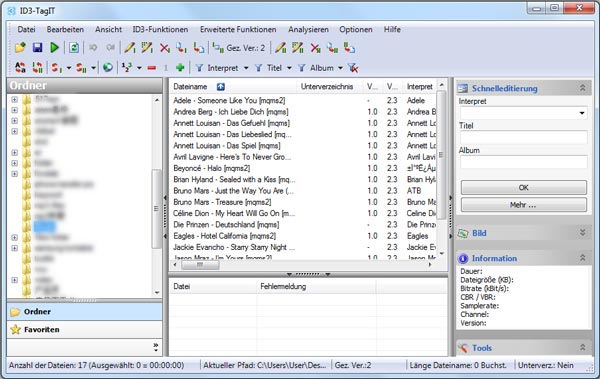Viewport: 600px width, 379px height.
Task: Click the blue floppy disk save icon
Action: tap(38, 47)
